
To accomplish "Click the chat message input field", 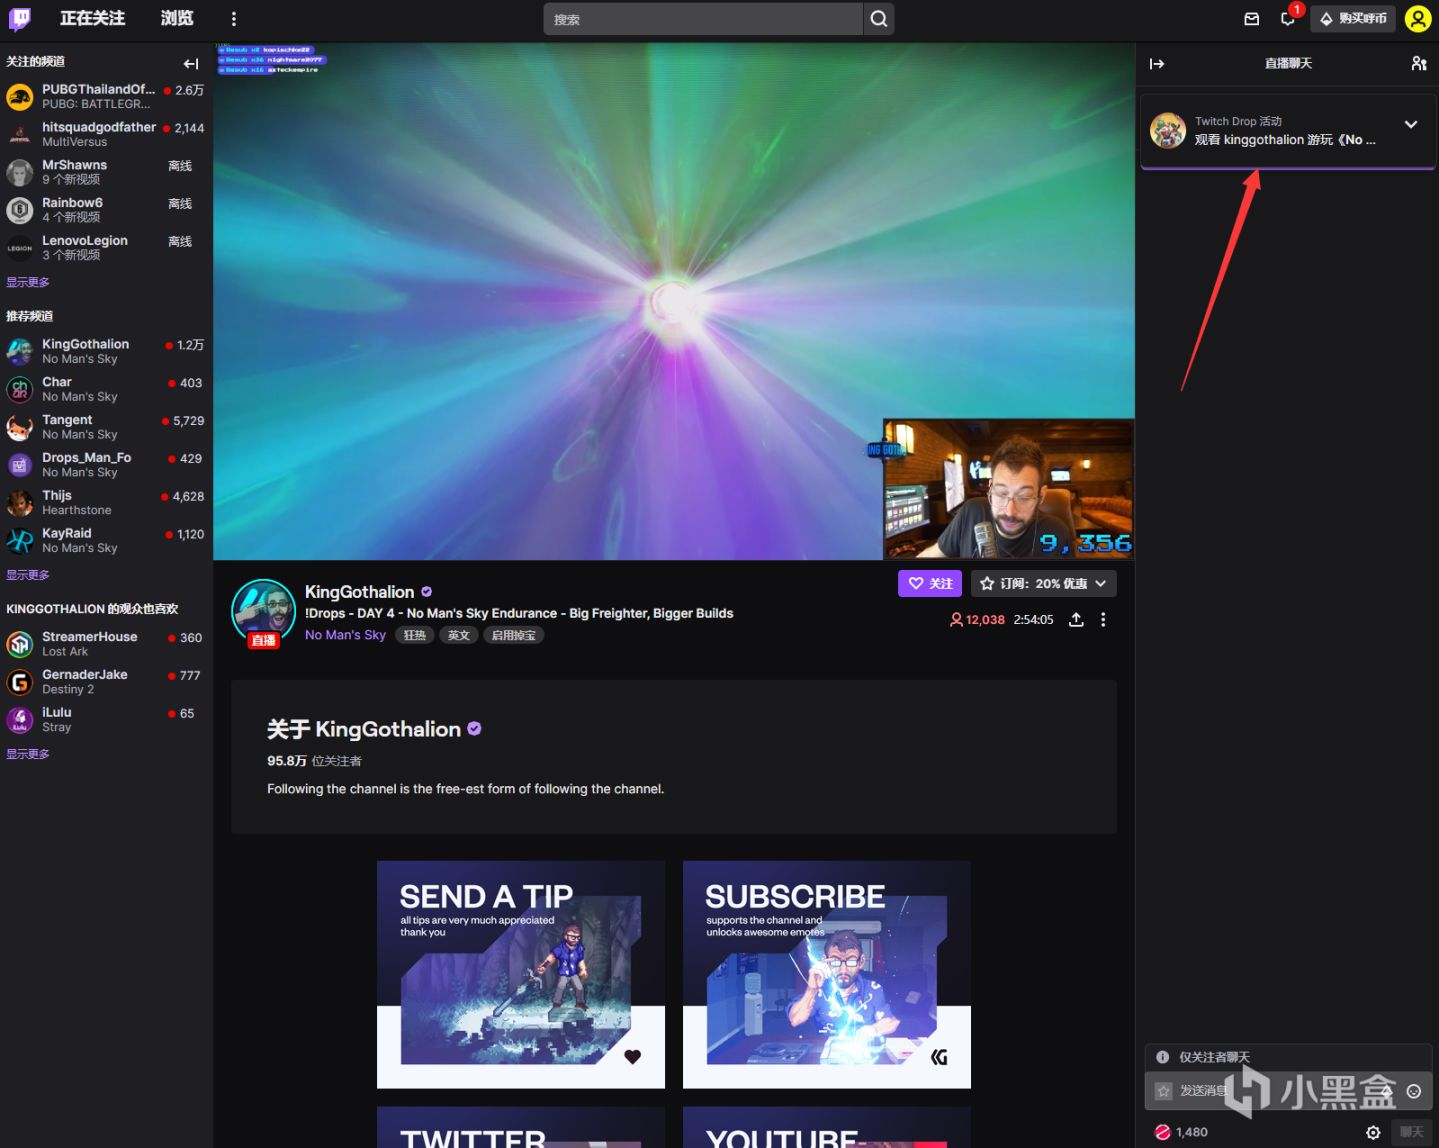I will click(1288, 1091).
